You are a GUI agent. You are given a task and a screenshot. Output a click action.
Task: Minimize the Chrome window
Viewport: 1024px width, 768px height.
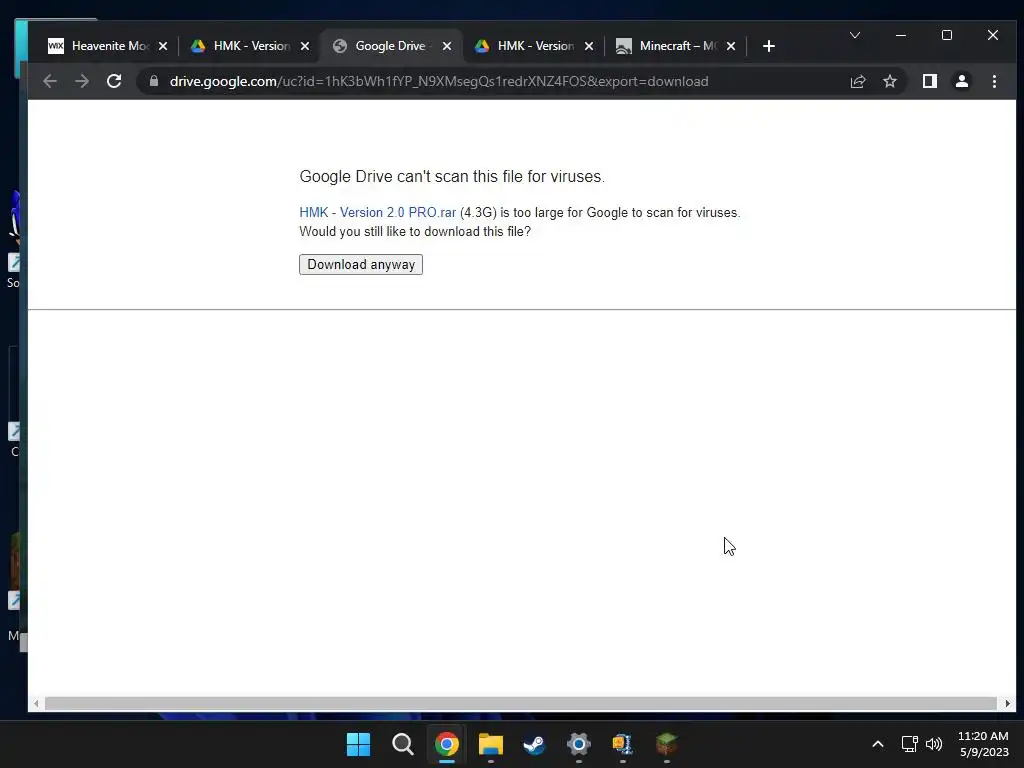pyautogui.click(x=901, y=35)
